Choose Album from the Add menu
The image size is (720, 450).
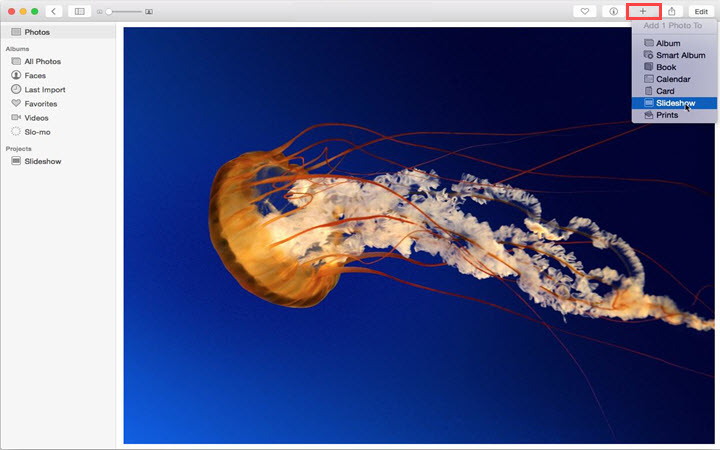(674, 43)
